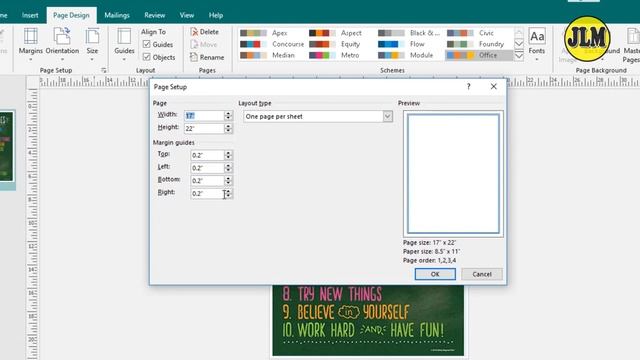
Task: Toggle Align To Guides checkbox
Action: (x=147, y=44)
